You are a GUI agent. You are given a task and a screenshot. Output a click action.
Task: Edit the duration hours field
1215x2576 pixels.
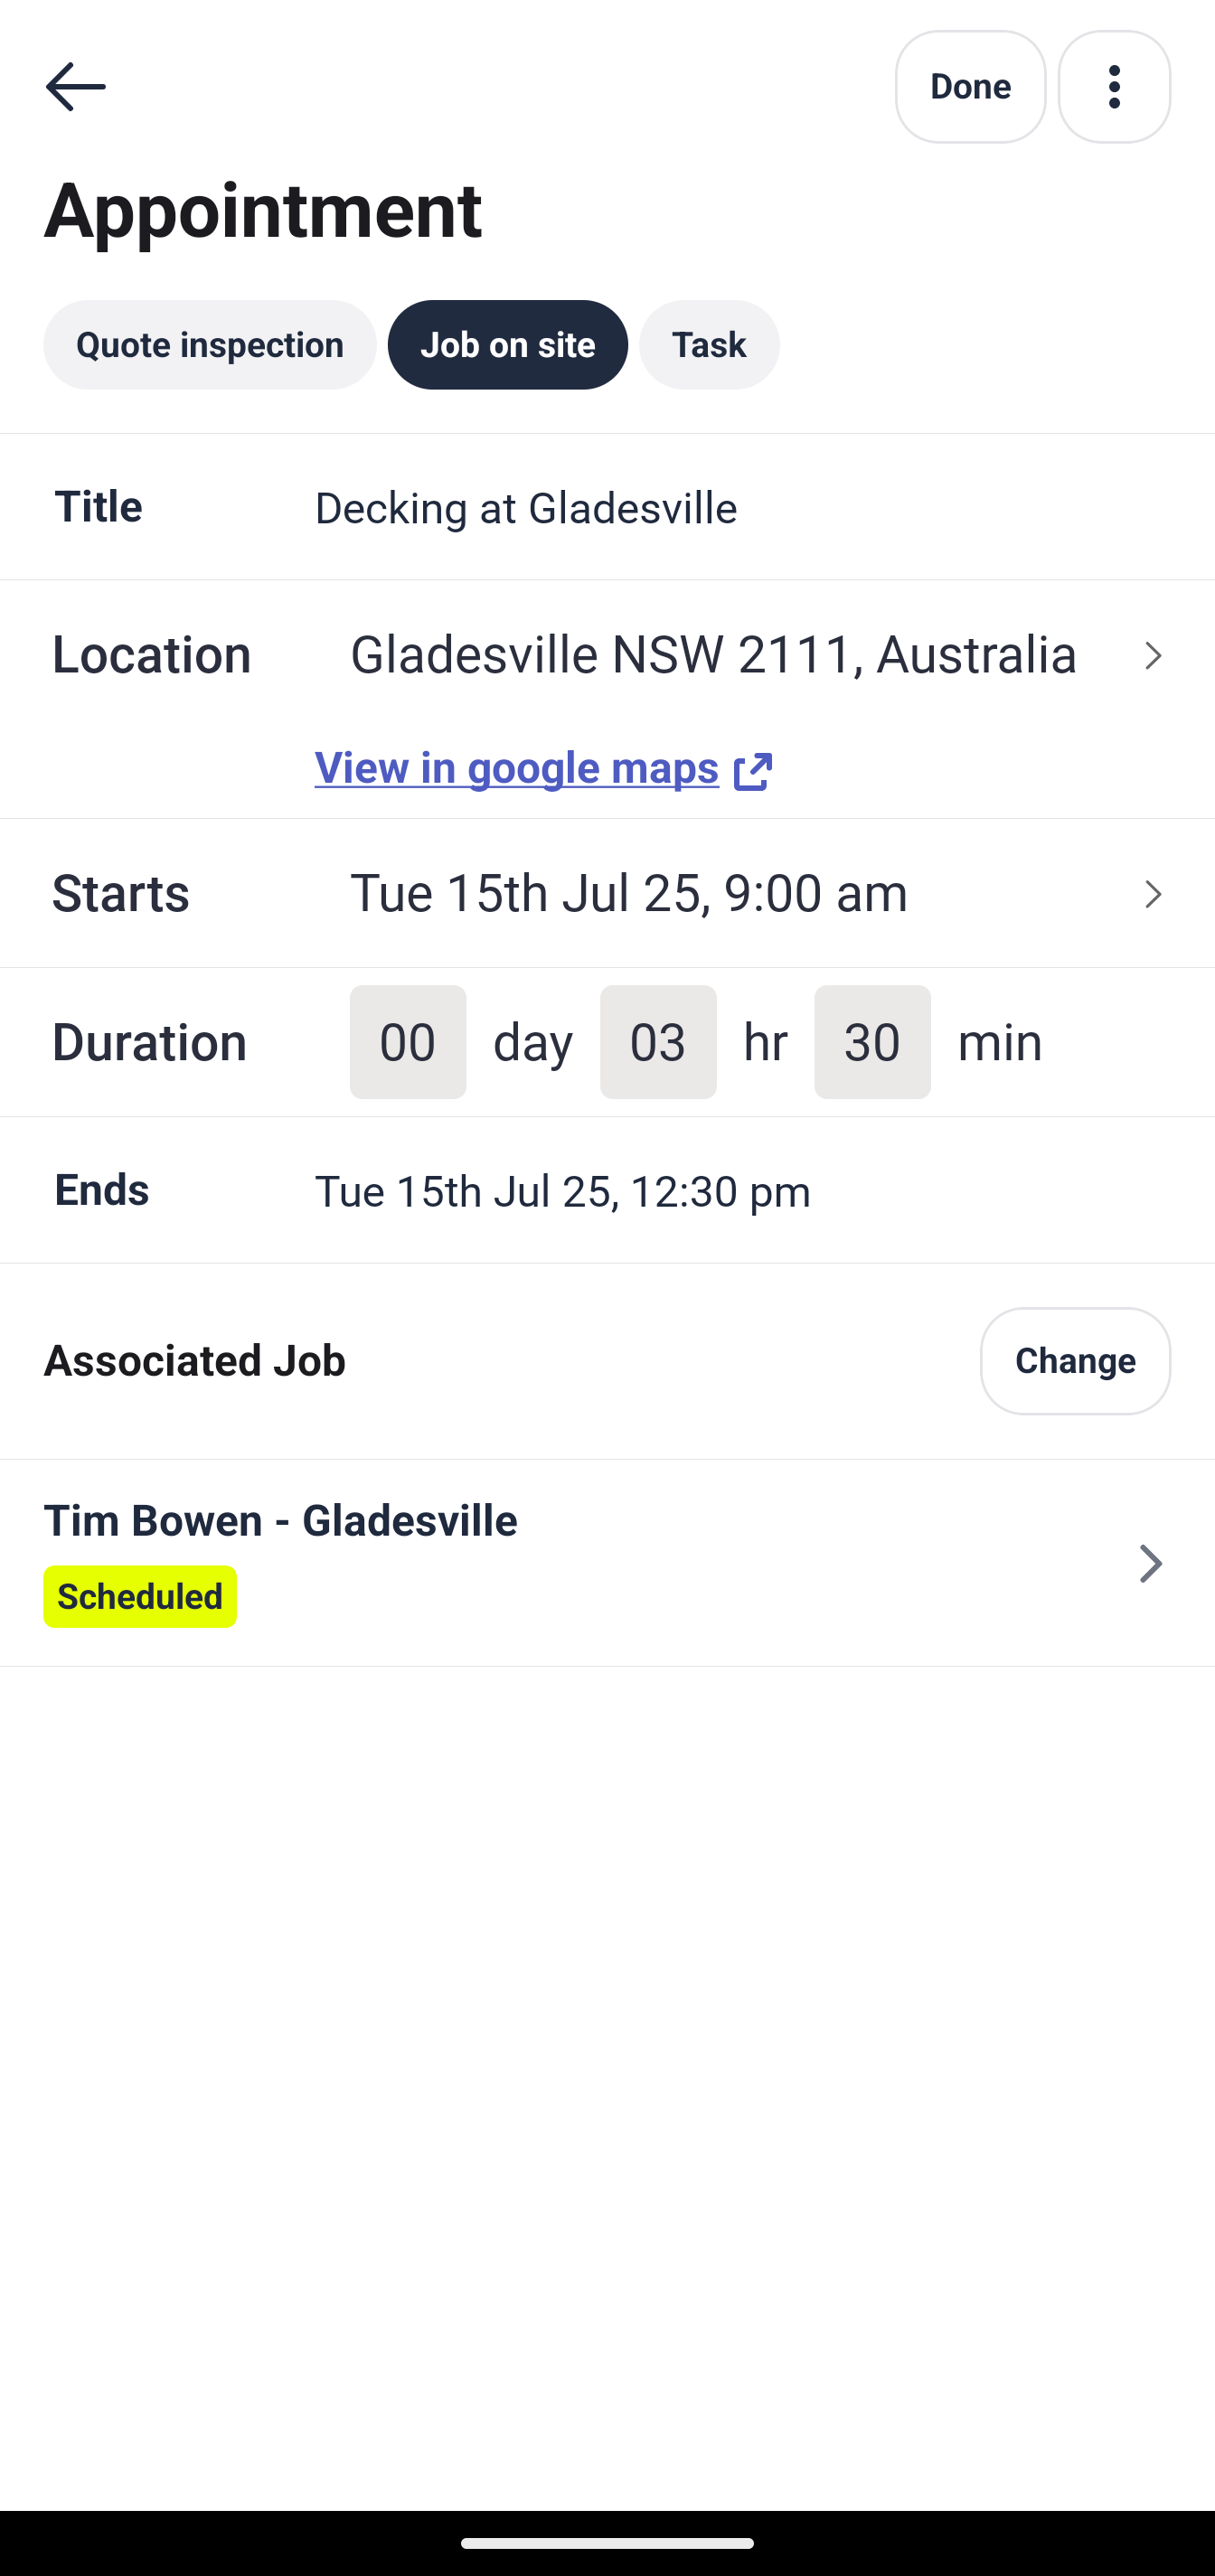click(657, 1042)
